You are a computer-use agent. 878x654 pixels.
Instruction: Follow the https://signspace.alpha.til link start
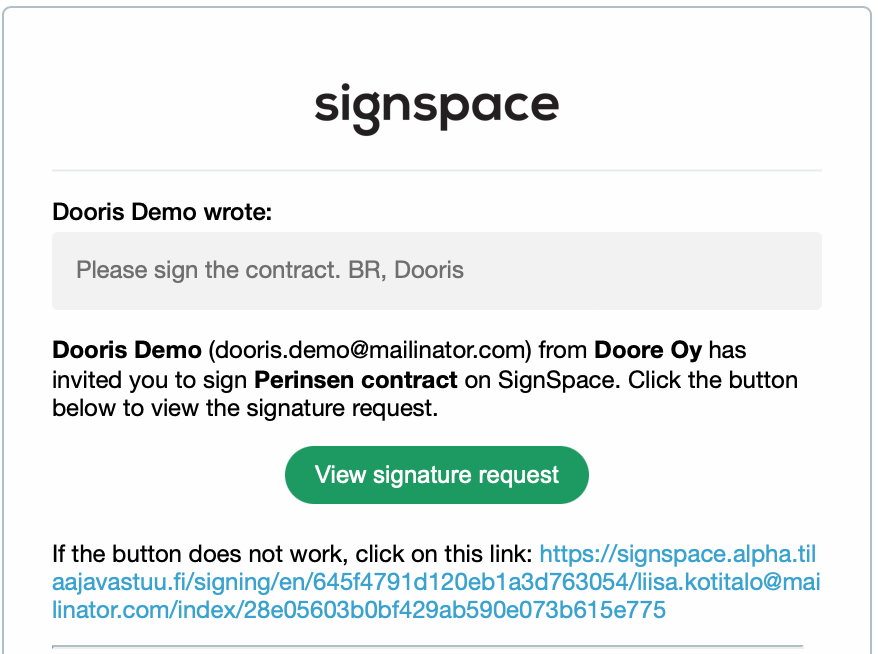[678, 554]
